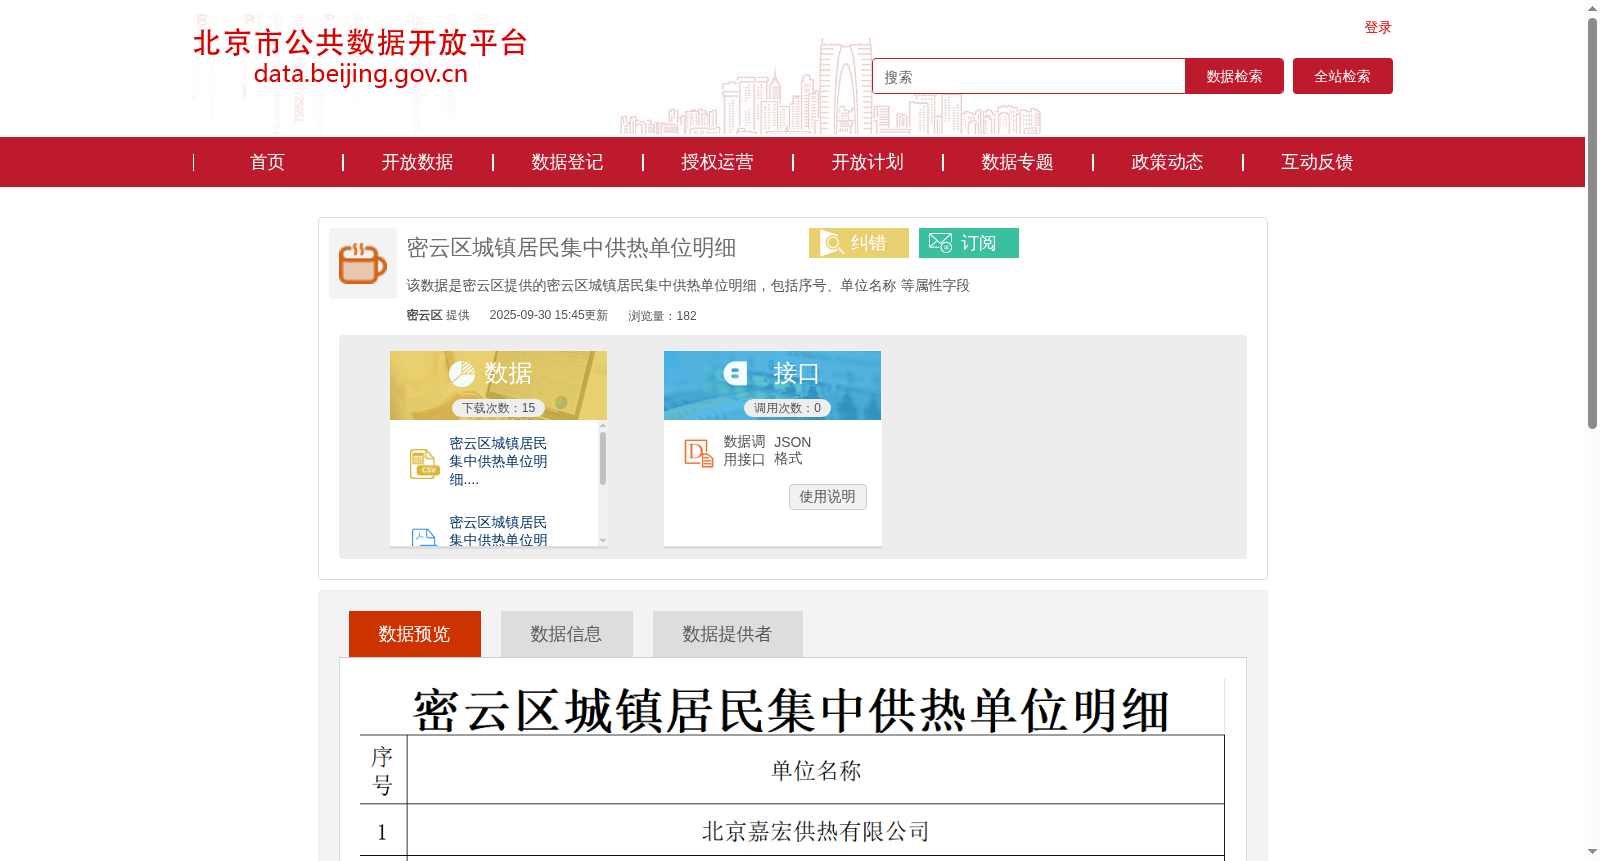Open the second 密云区城镇居民集中供热单位明 file link

[x=498, y=531]
